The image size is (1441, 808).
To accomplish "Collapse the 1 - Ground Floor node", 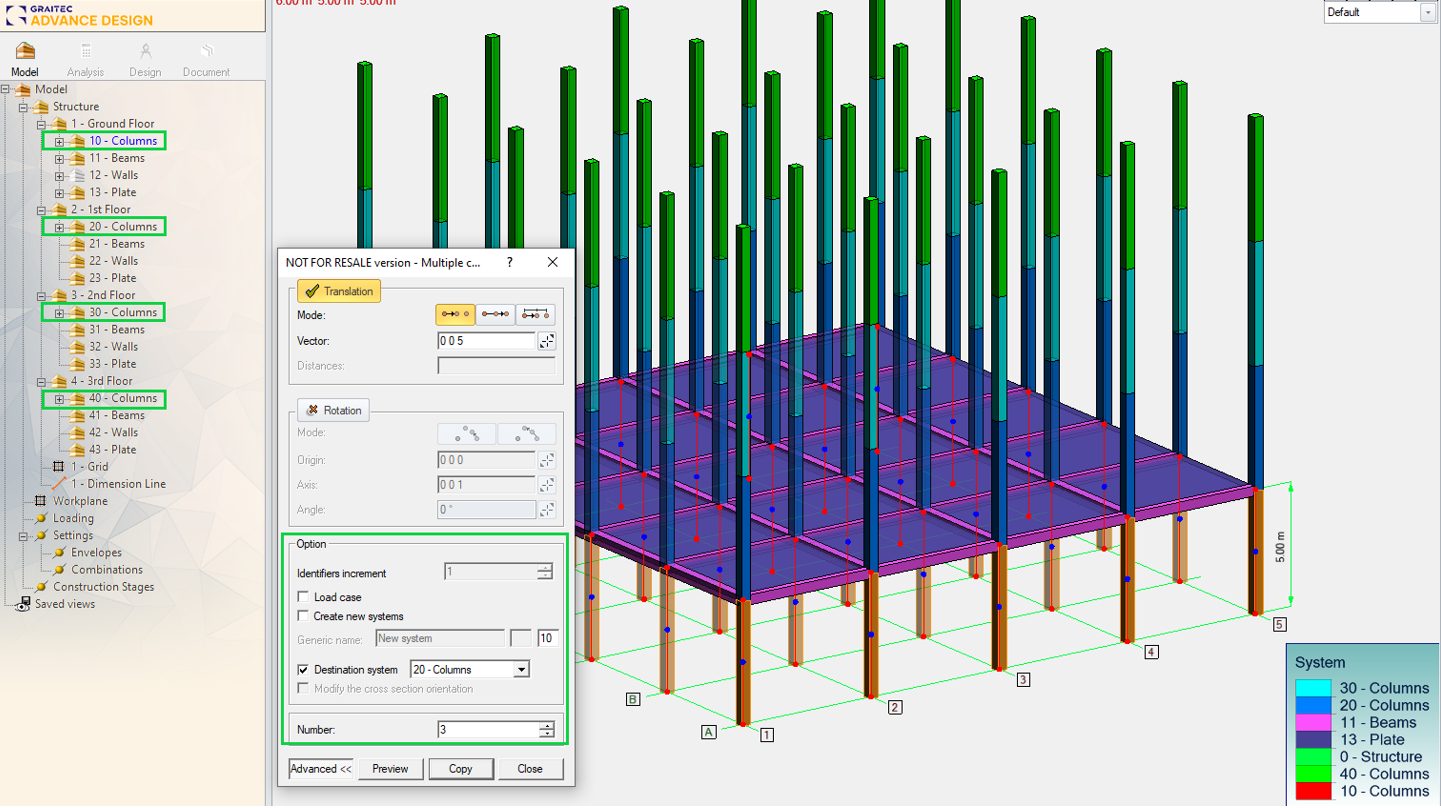I will pyautogui.click(x=41, y=124).
